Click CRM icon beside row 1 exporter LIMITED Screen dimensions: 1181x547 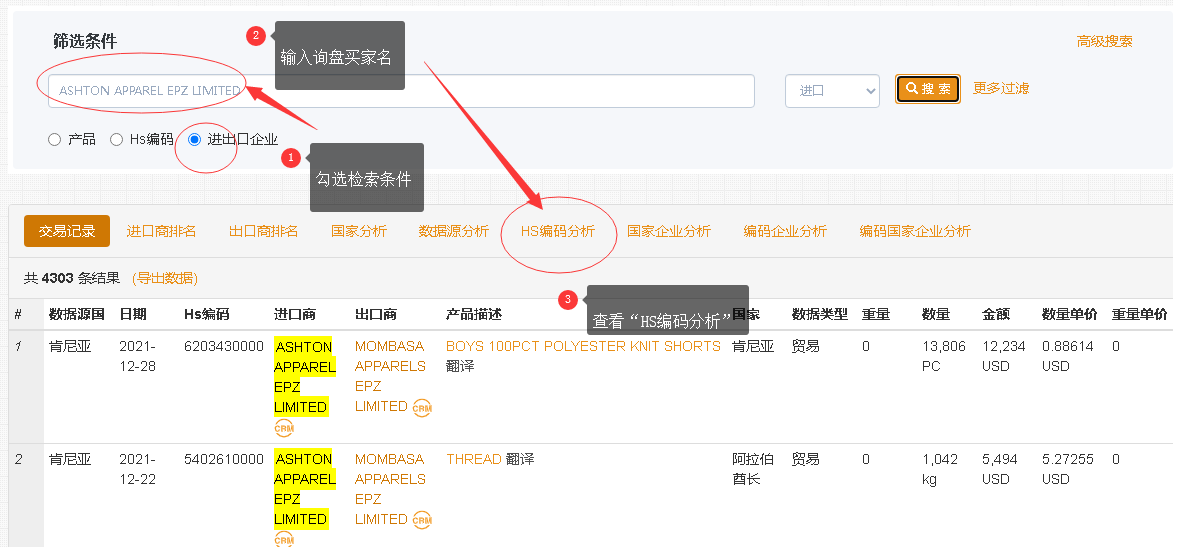tap(422, 408)
